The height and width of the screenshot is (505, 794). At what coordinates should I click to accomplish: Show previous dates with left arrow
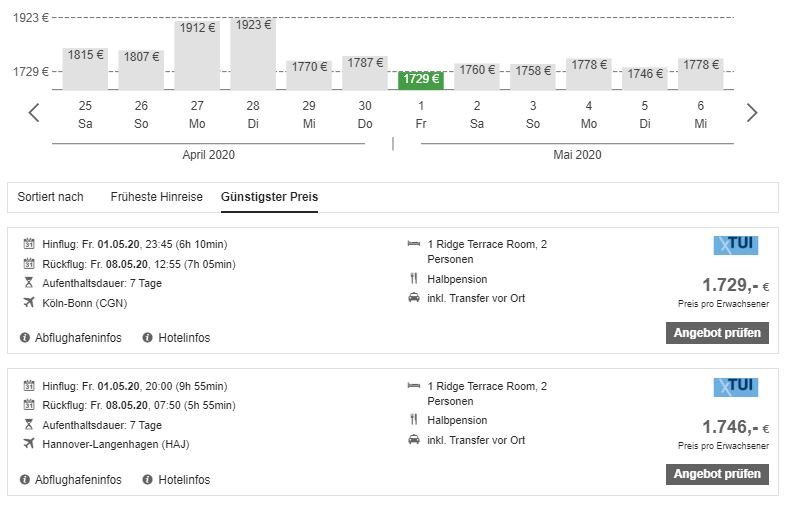click(34, 112)
